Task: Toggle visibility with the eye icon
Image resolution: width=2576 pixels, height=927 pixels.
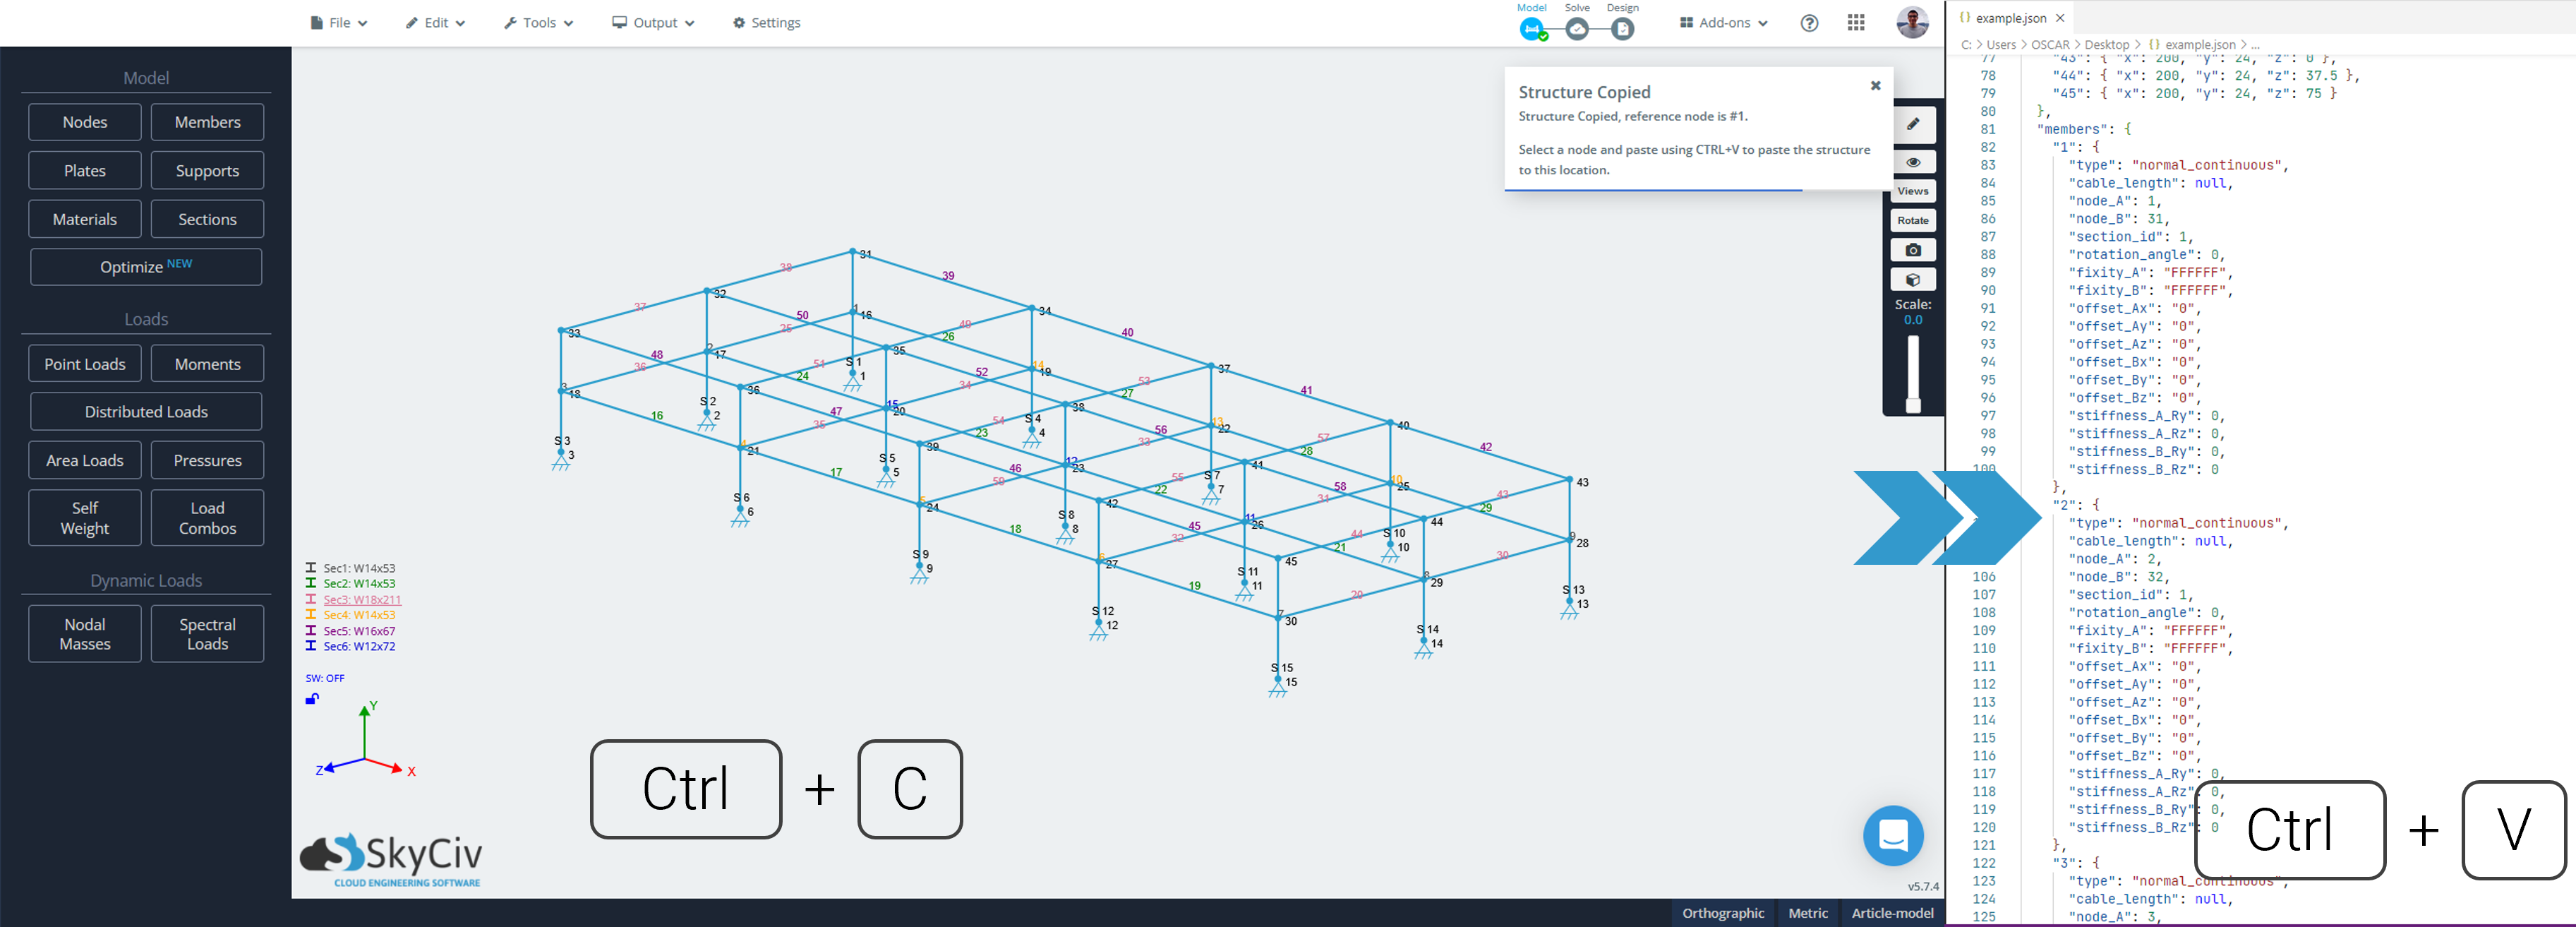Action: [1912, 162]
